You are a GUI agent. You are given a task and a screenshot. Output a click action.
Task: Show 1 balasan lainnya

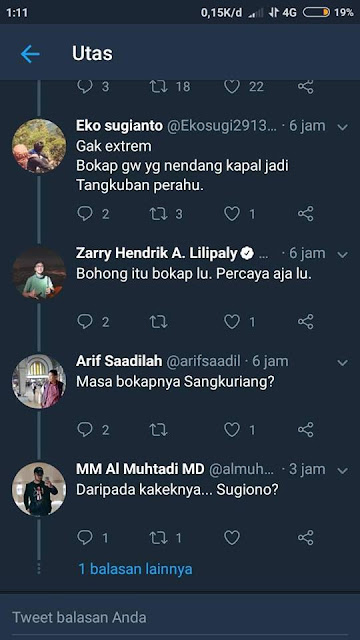pos(135,569)
